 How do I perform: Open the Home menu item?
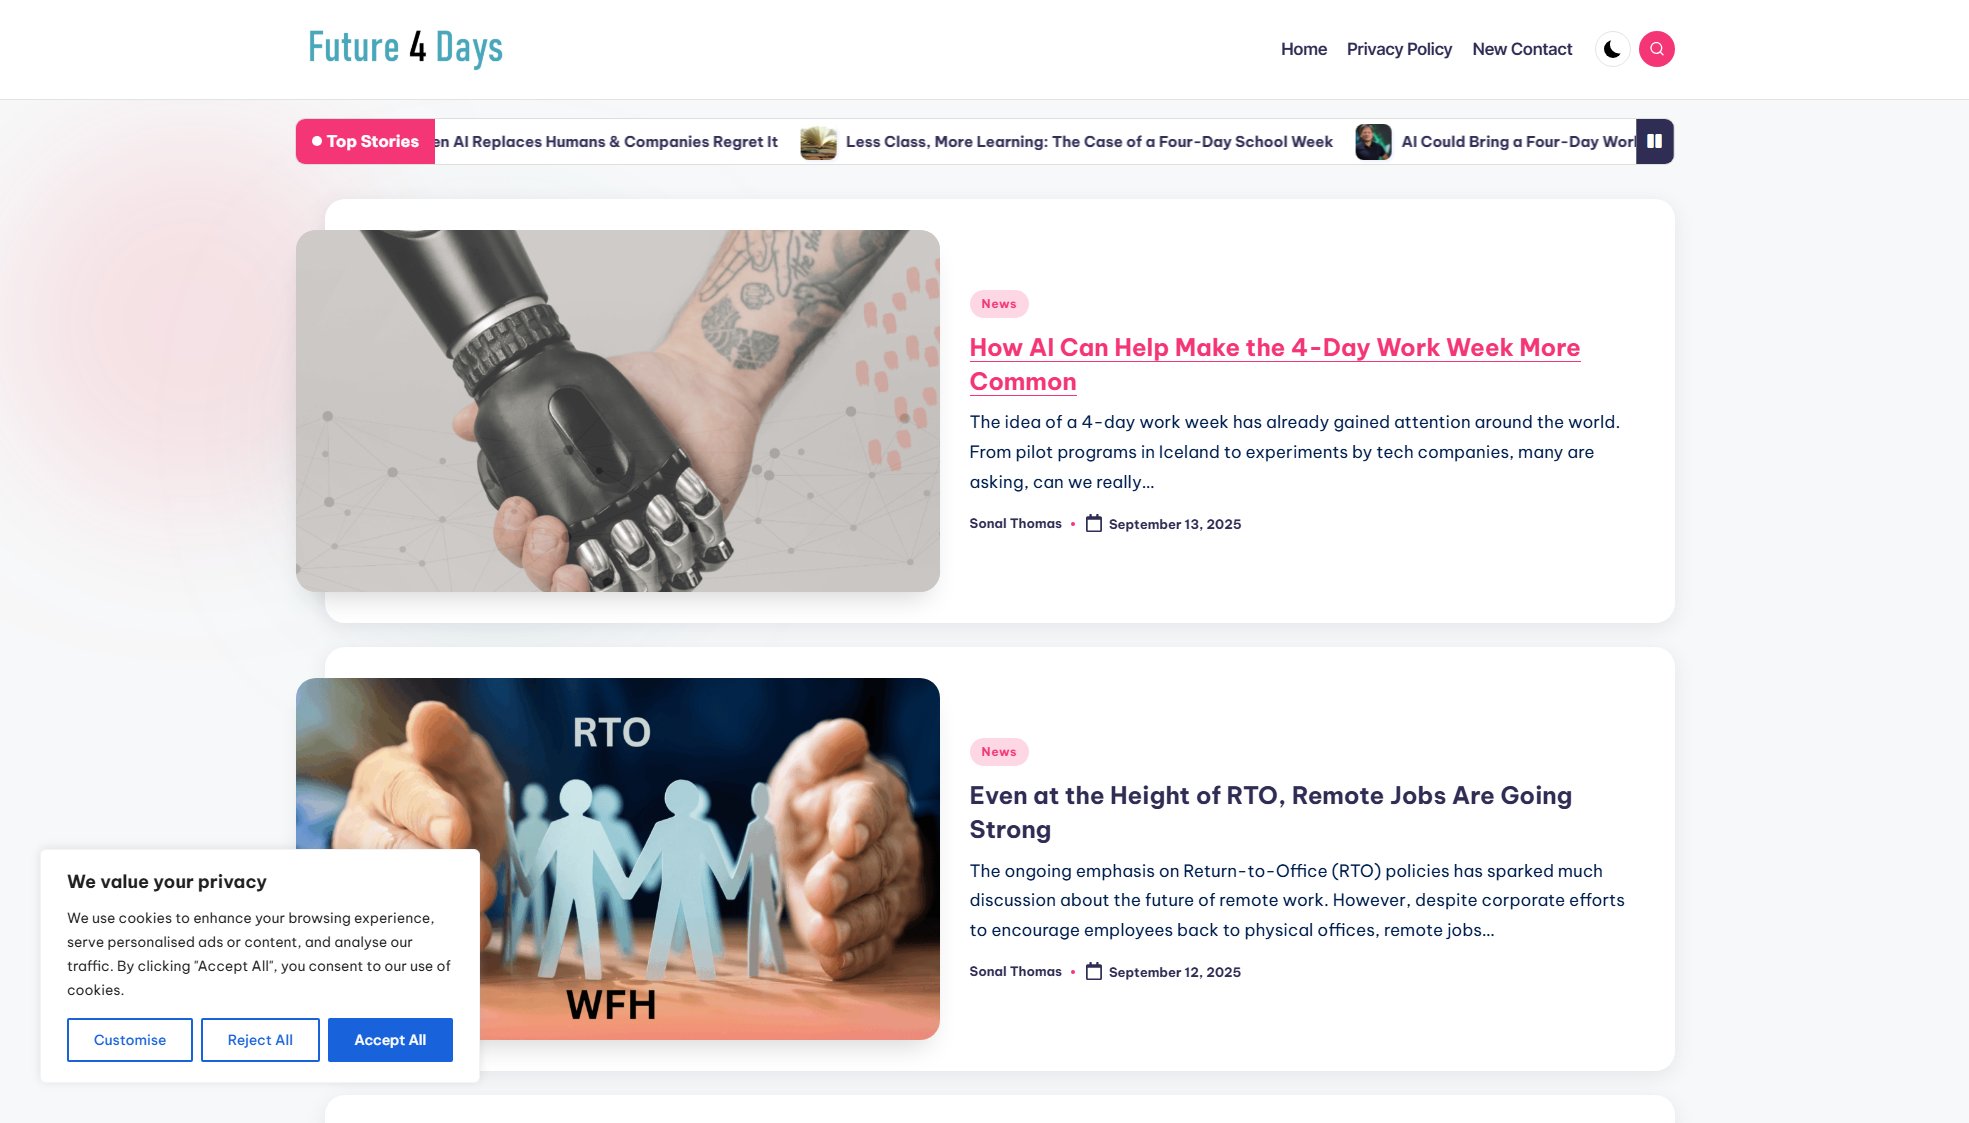pyautogui.click(x=1303, y=49)
